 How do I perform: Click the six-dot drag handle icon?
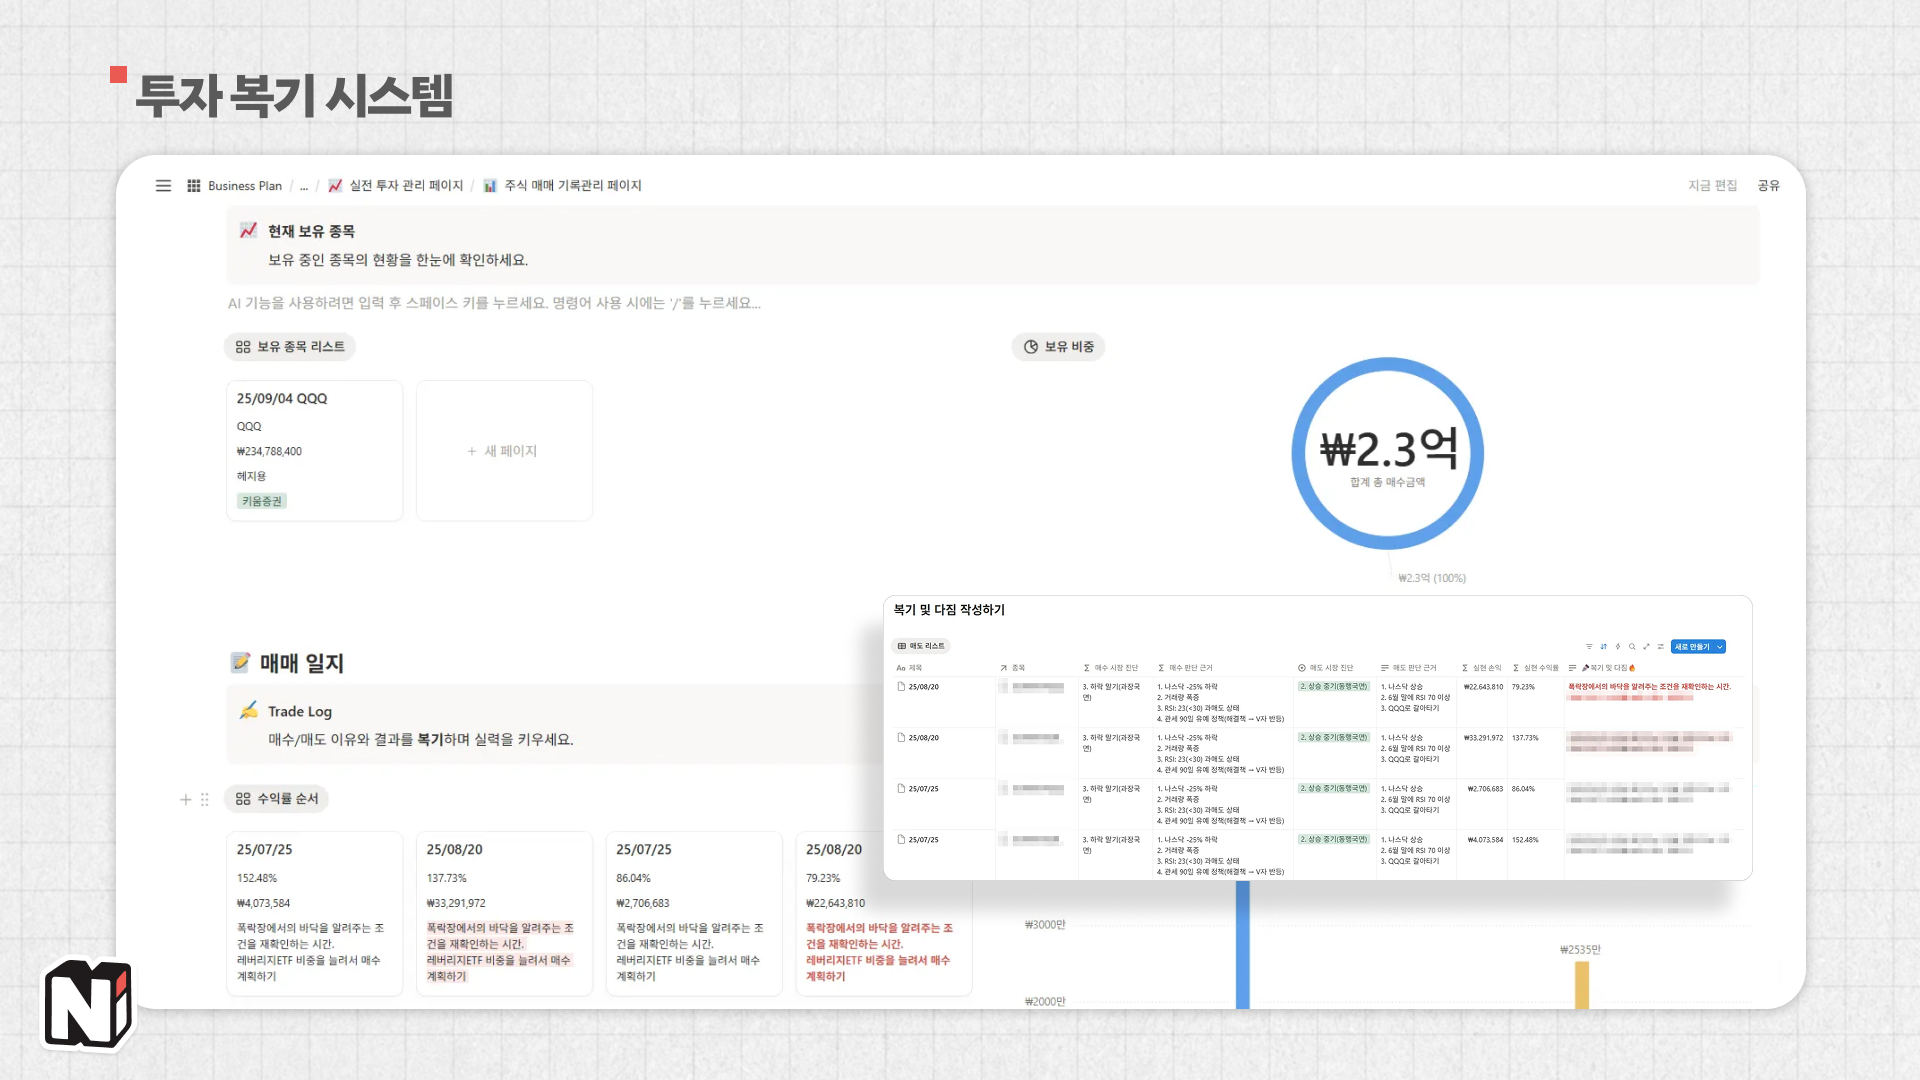click(205, 799)
